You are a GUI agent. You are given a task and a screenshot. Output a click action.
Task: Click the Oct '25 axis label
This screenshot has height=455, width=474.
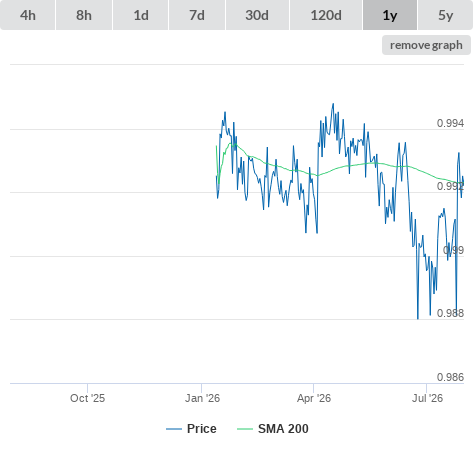click(87, 398)
